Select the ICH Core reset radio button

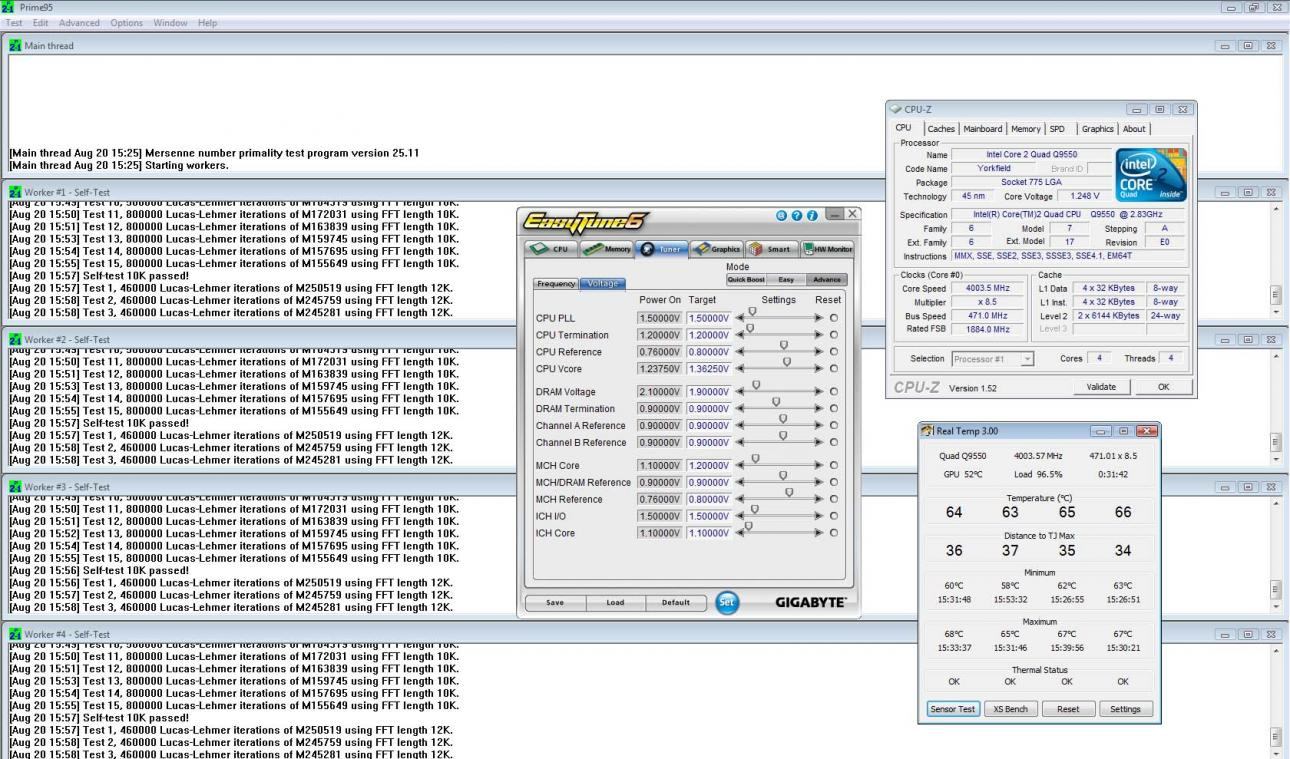tap(834, 533)
